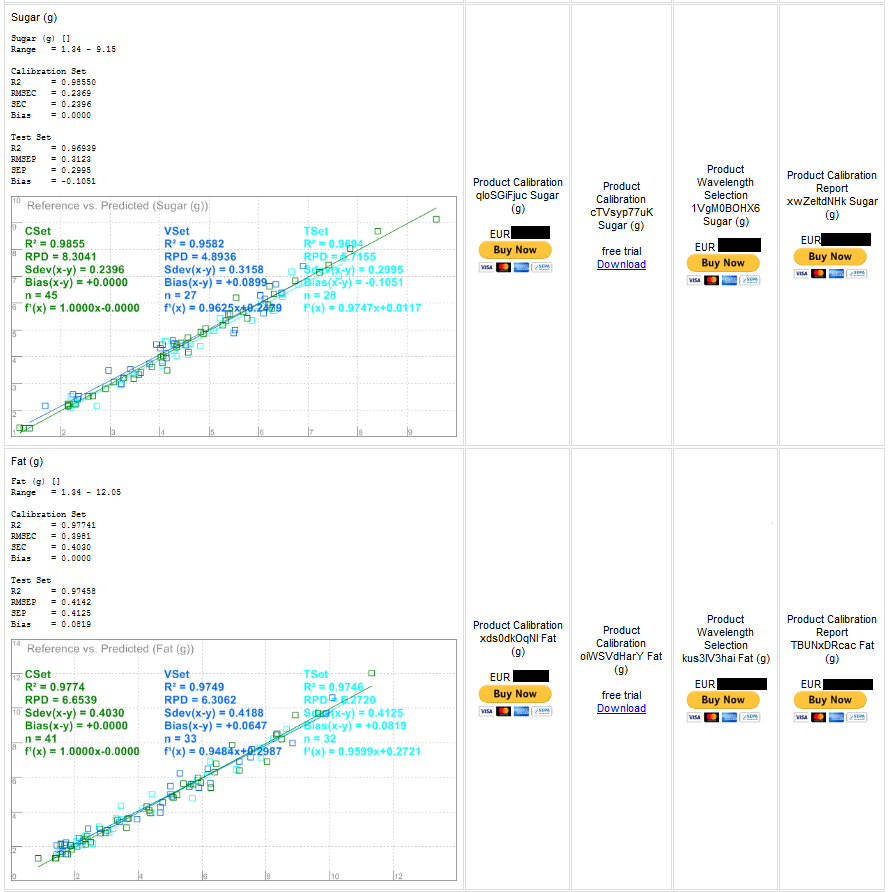Click SEPA icon under xds0dkOqNI Fat calibration

pyautogui.click(x=542, y=711)
